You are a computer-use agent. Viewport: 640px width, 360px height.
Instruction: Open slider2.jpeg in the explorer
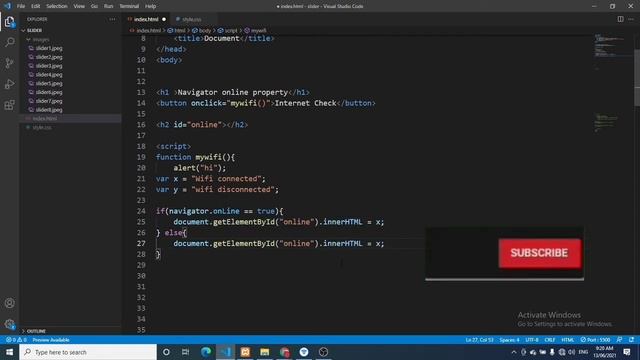click(49, 57)
